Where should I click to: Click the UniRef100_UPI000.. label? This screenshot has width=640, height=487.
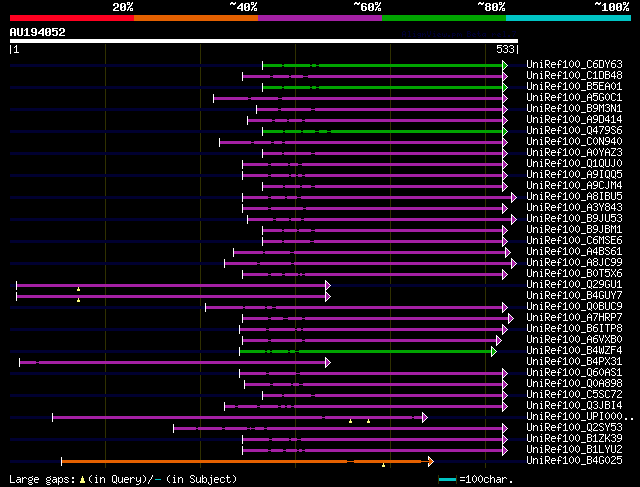click(x=580, y=417)
